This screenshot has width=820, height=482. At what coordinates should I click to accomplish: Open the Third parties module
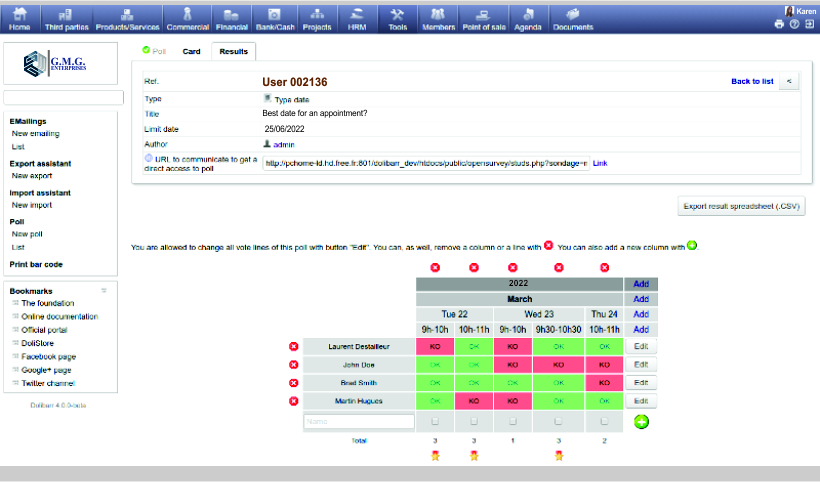coord(66,18)
